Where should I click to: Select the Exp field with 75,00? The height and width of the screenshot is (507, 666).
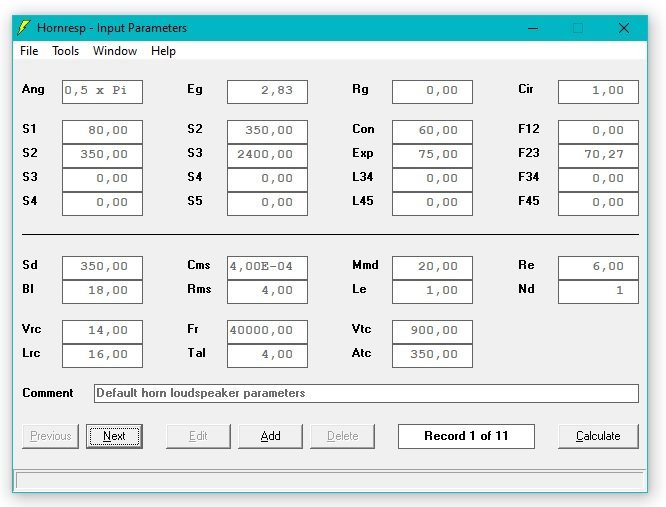(432, 156)
